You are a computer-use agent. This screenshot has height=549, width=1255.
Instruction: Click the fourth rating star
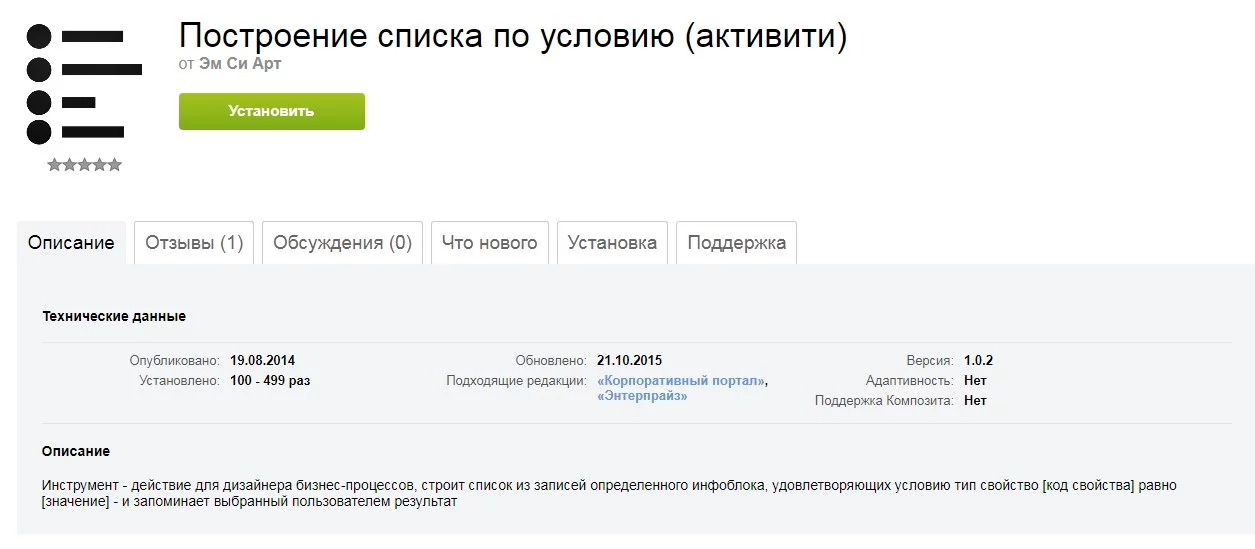[99, 165]
